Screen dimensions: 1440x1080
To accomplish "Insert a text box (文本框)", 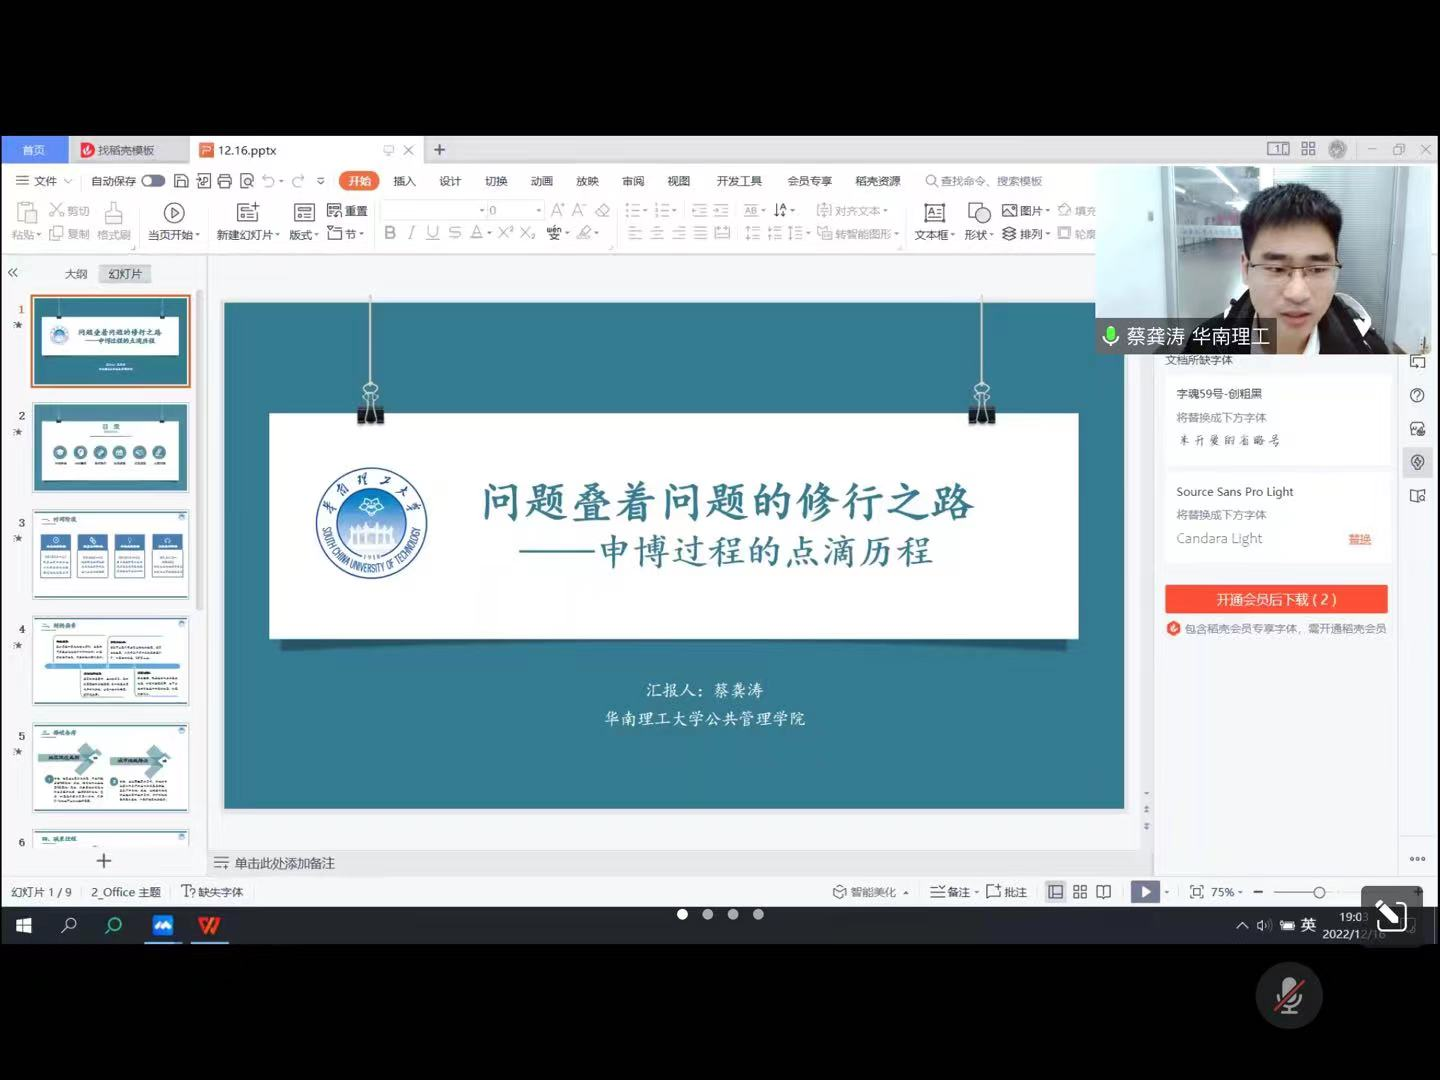I will [934, 212].
